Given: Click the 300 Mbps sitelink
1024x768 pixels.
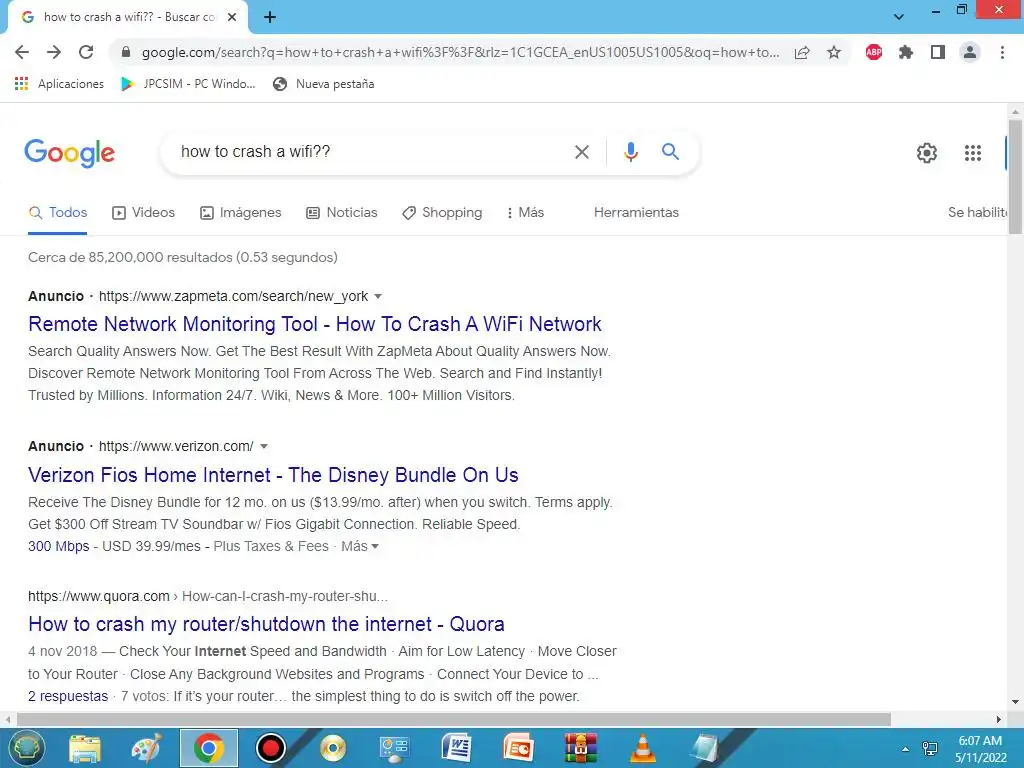Looking at the screenshot, I should click(x=59, y=547).
